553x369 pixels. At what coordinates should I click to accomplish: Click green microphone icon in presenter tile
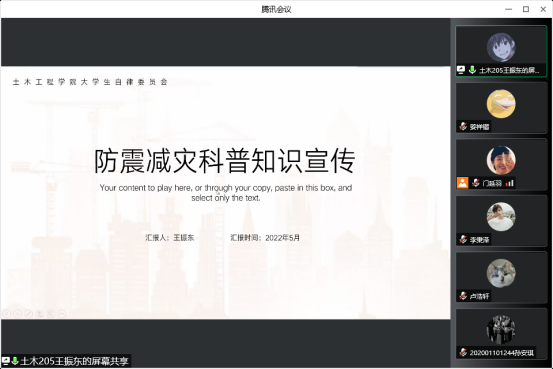(472, 70)
